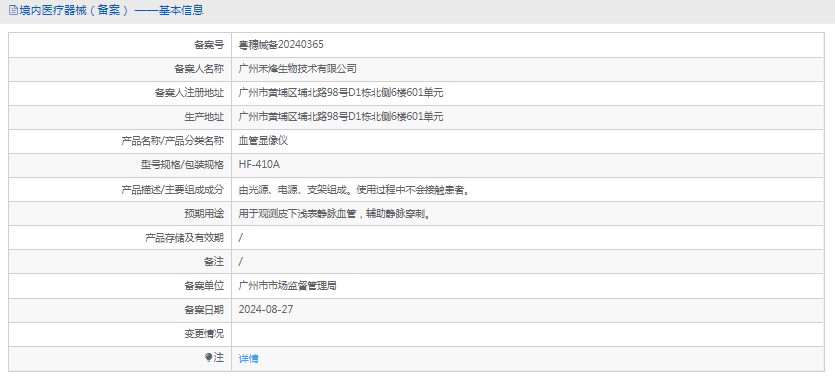This screenshot has width=835, height=378.
Task: Click the 型号规格/包装规格 label
Action: click(183, 165)
